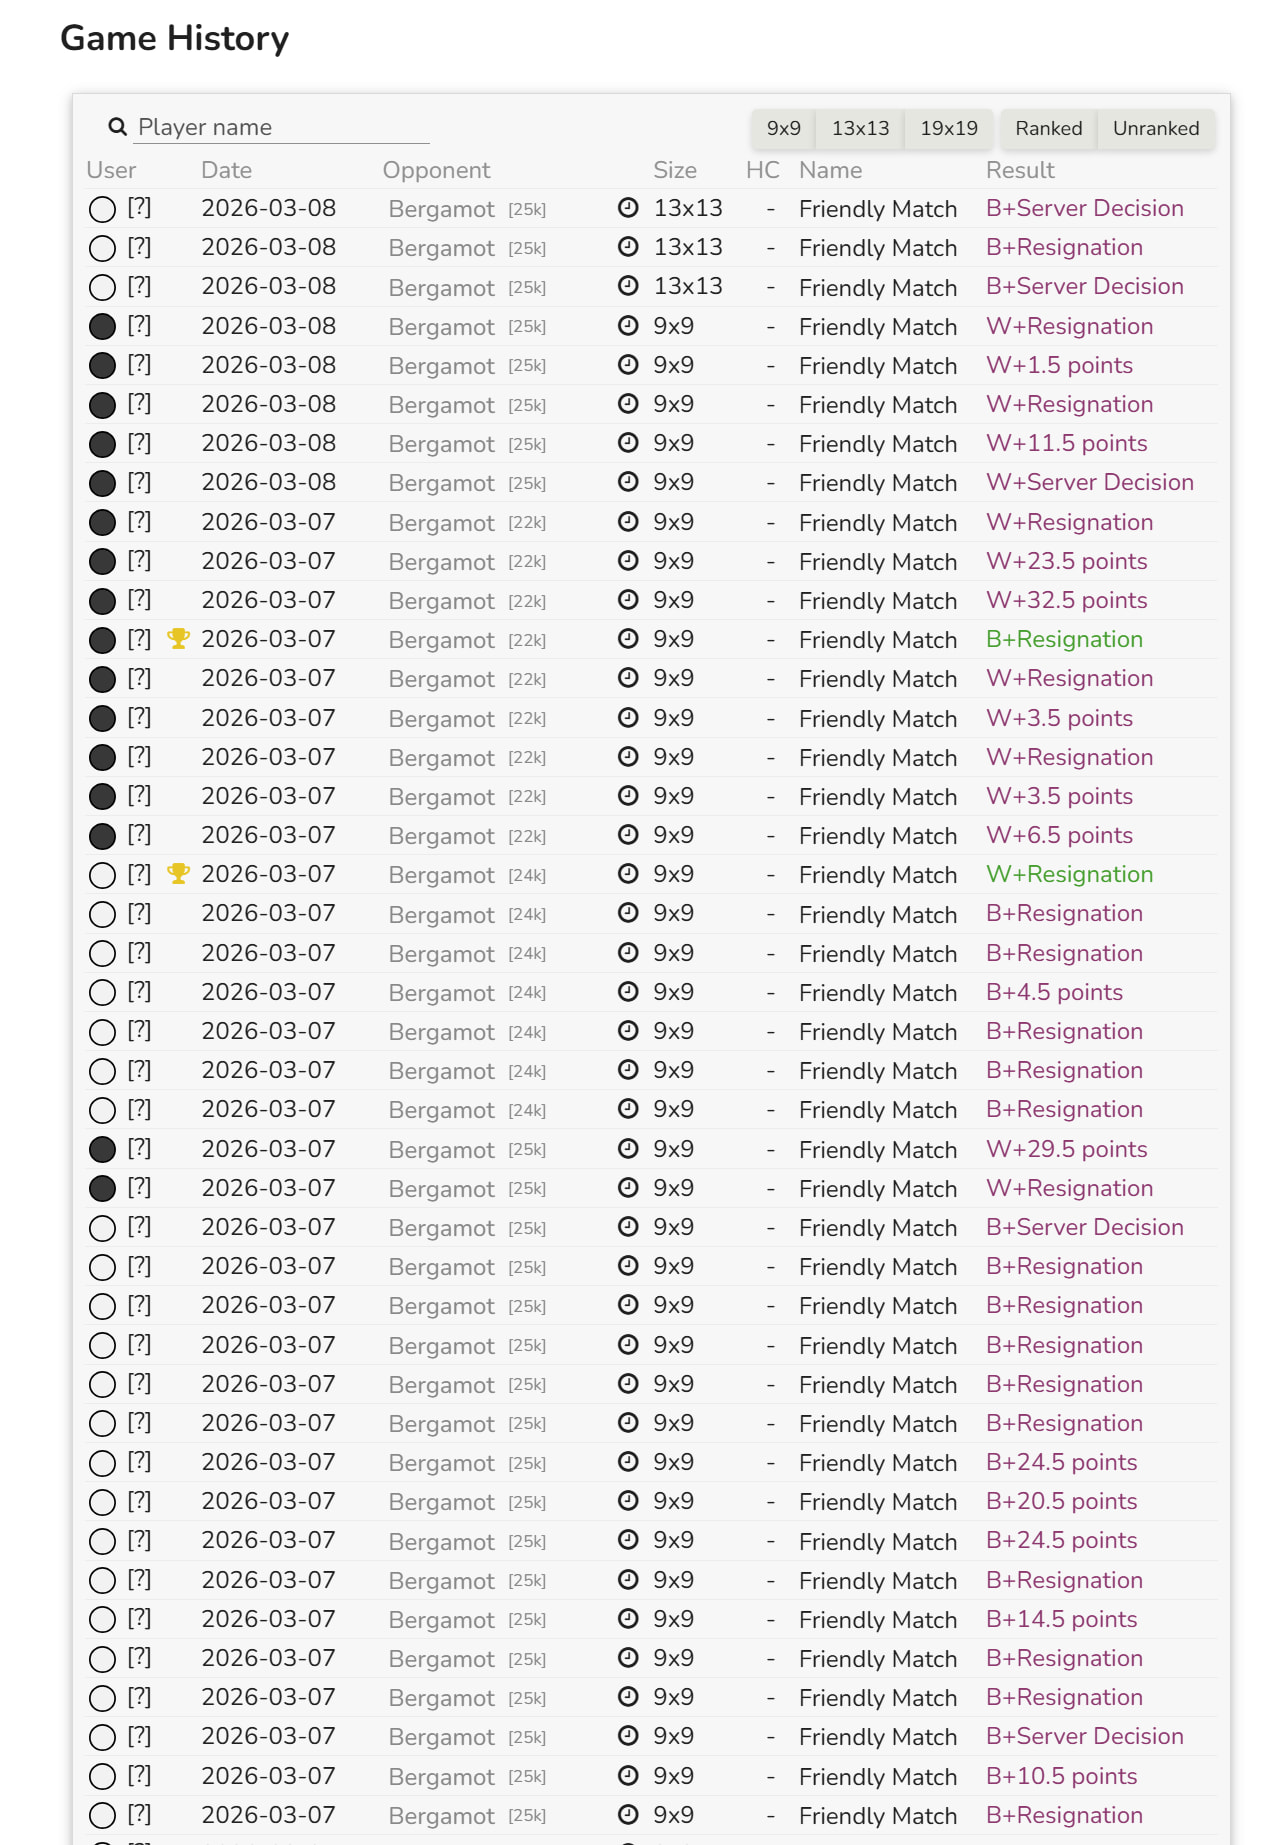Toggle the 19x19 board size filter
Image resolution: width=1279 pixels, height=1845 pixels.
pos(948,128)
